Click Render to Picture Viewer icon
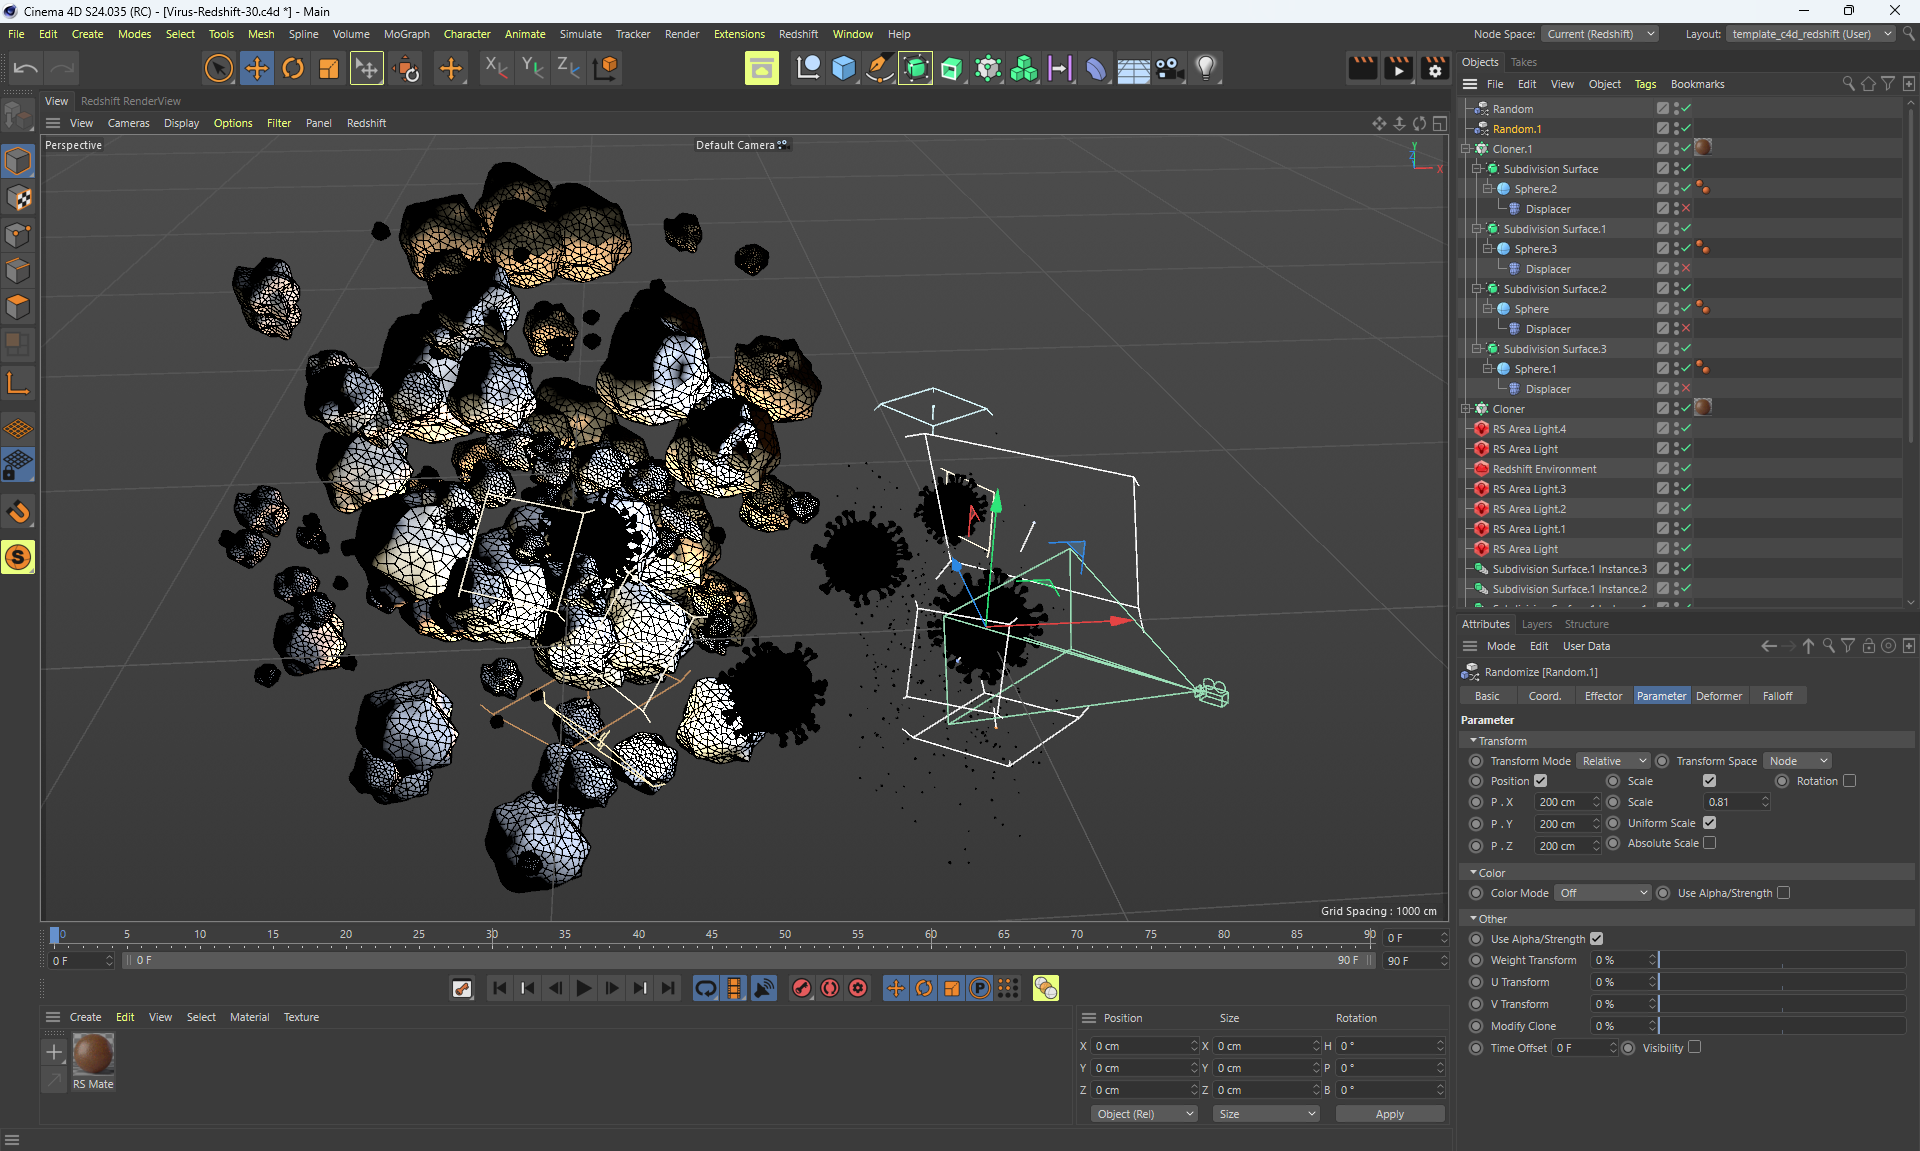Image resolution: width=1920 pixels, height=1151 pixels. (1398, 68)
